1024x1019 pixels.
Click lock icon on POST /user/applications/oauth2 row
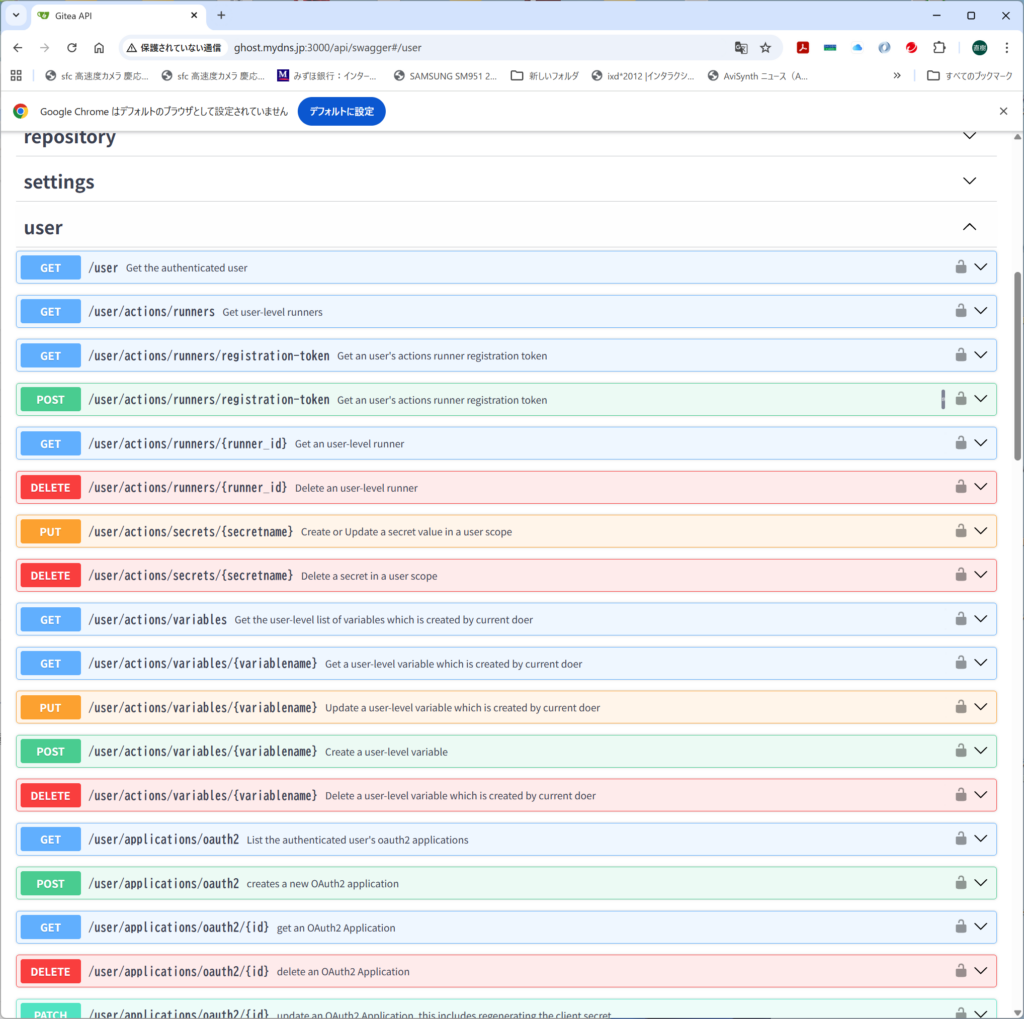960,883
